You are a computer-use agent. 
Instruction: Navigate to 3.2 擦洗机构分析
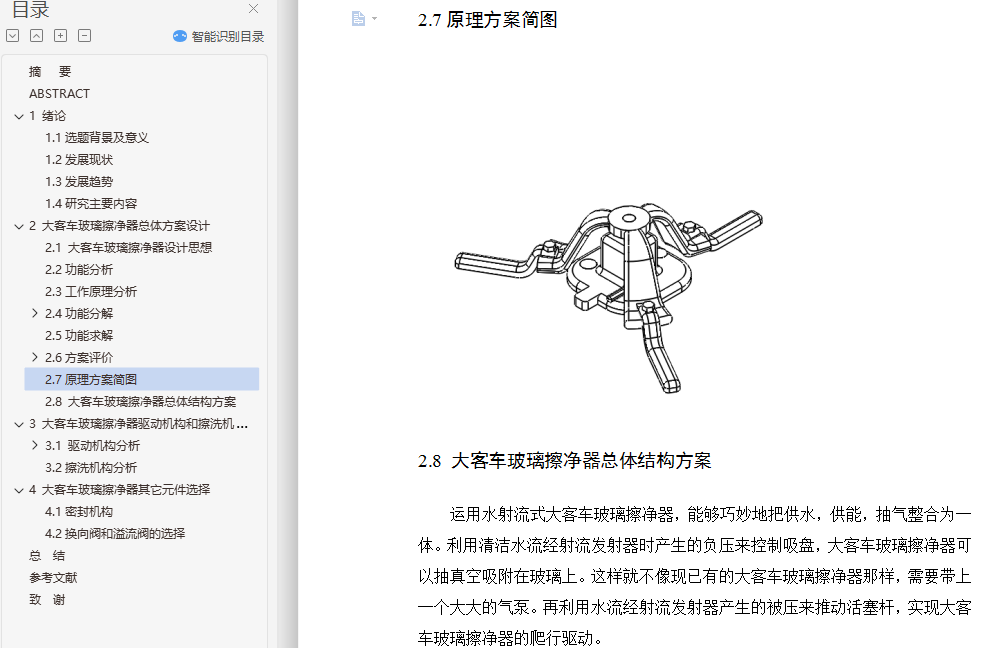(x=91, y=468)
